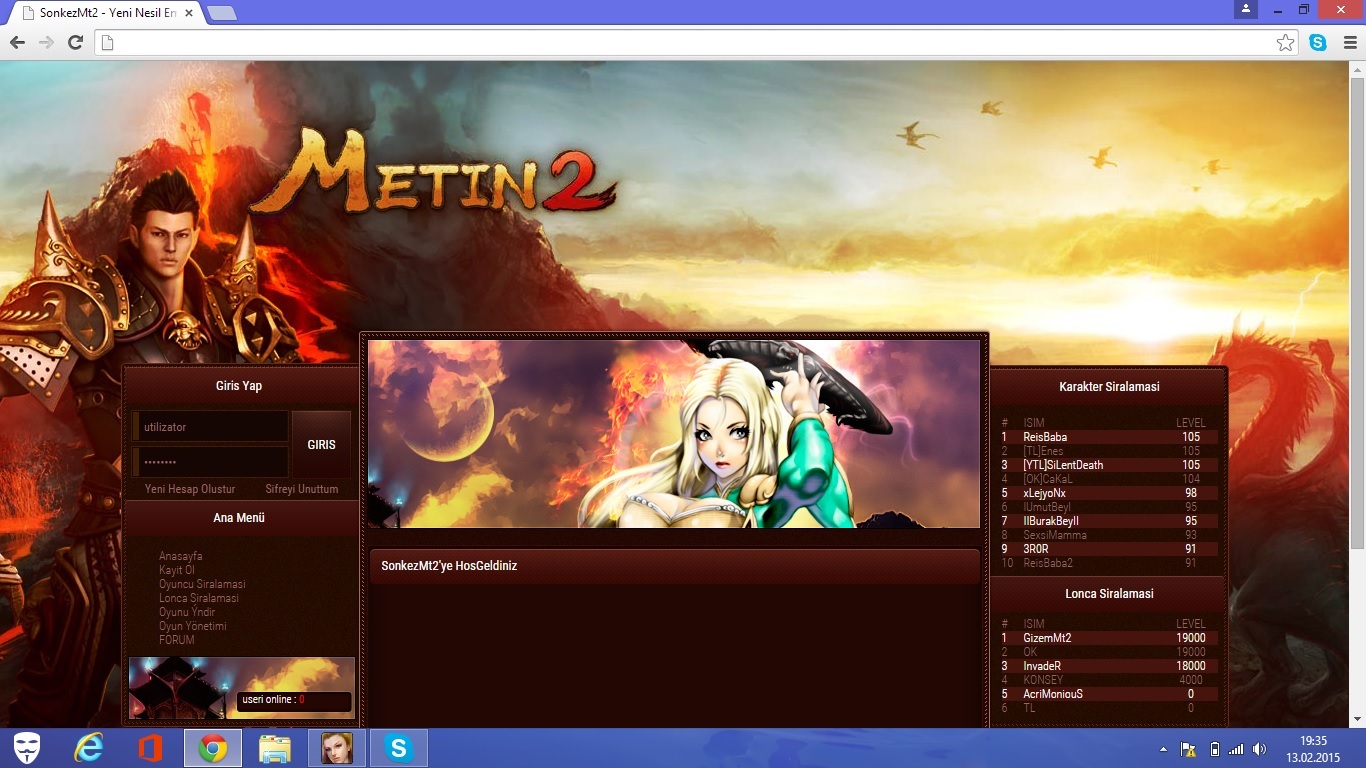Image resolution: width=1366 pixels, height=768 pixels.
Task: Open Lonca Siralamasi menu item
Action: pos(199,598)
